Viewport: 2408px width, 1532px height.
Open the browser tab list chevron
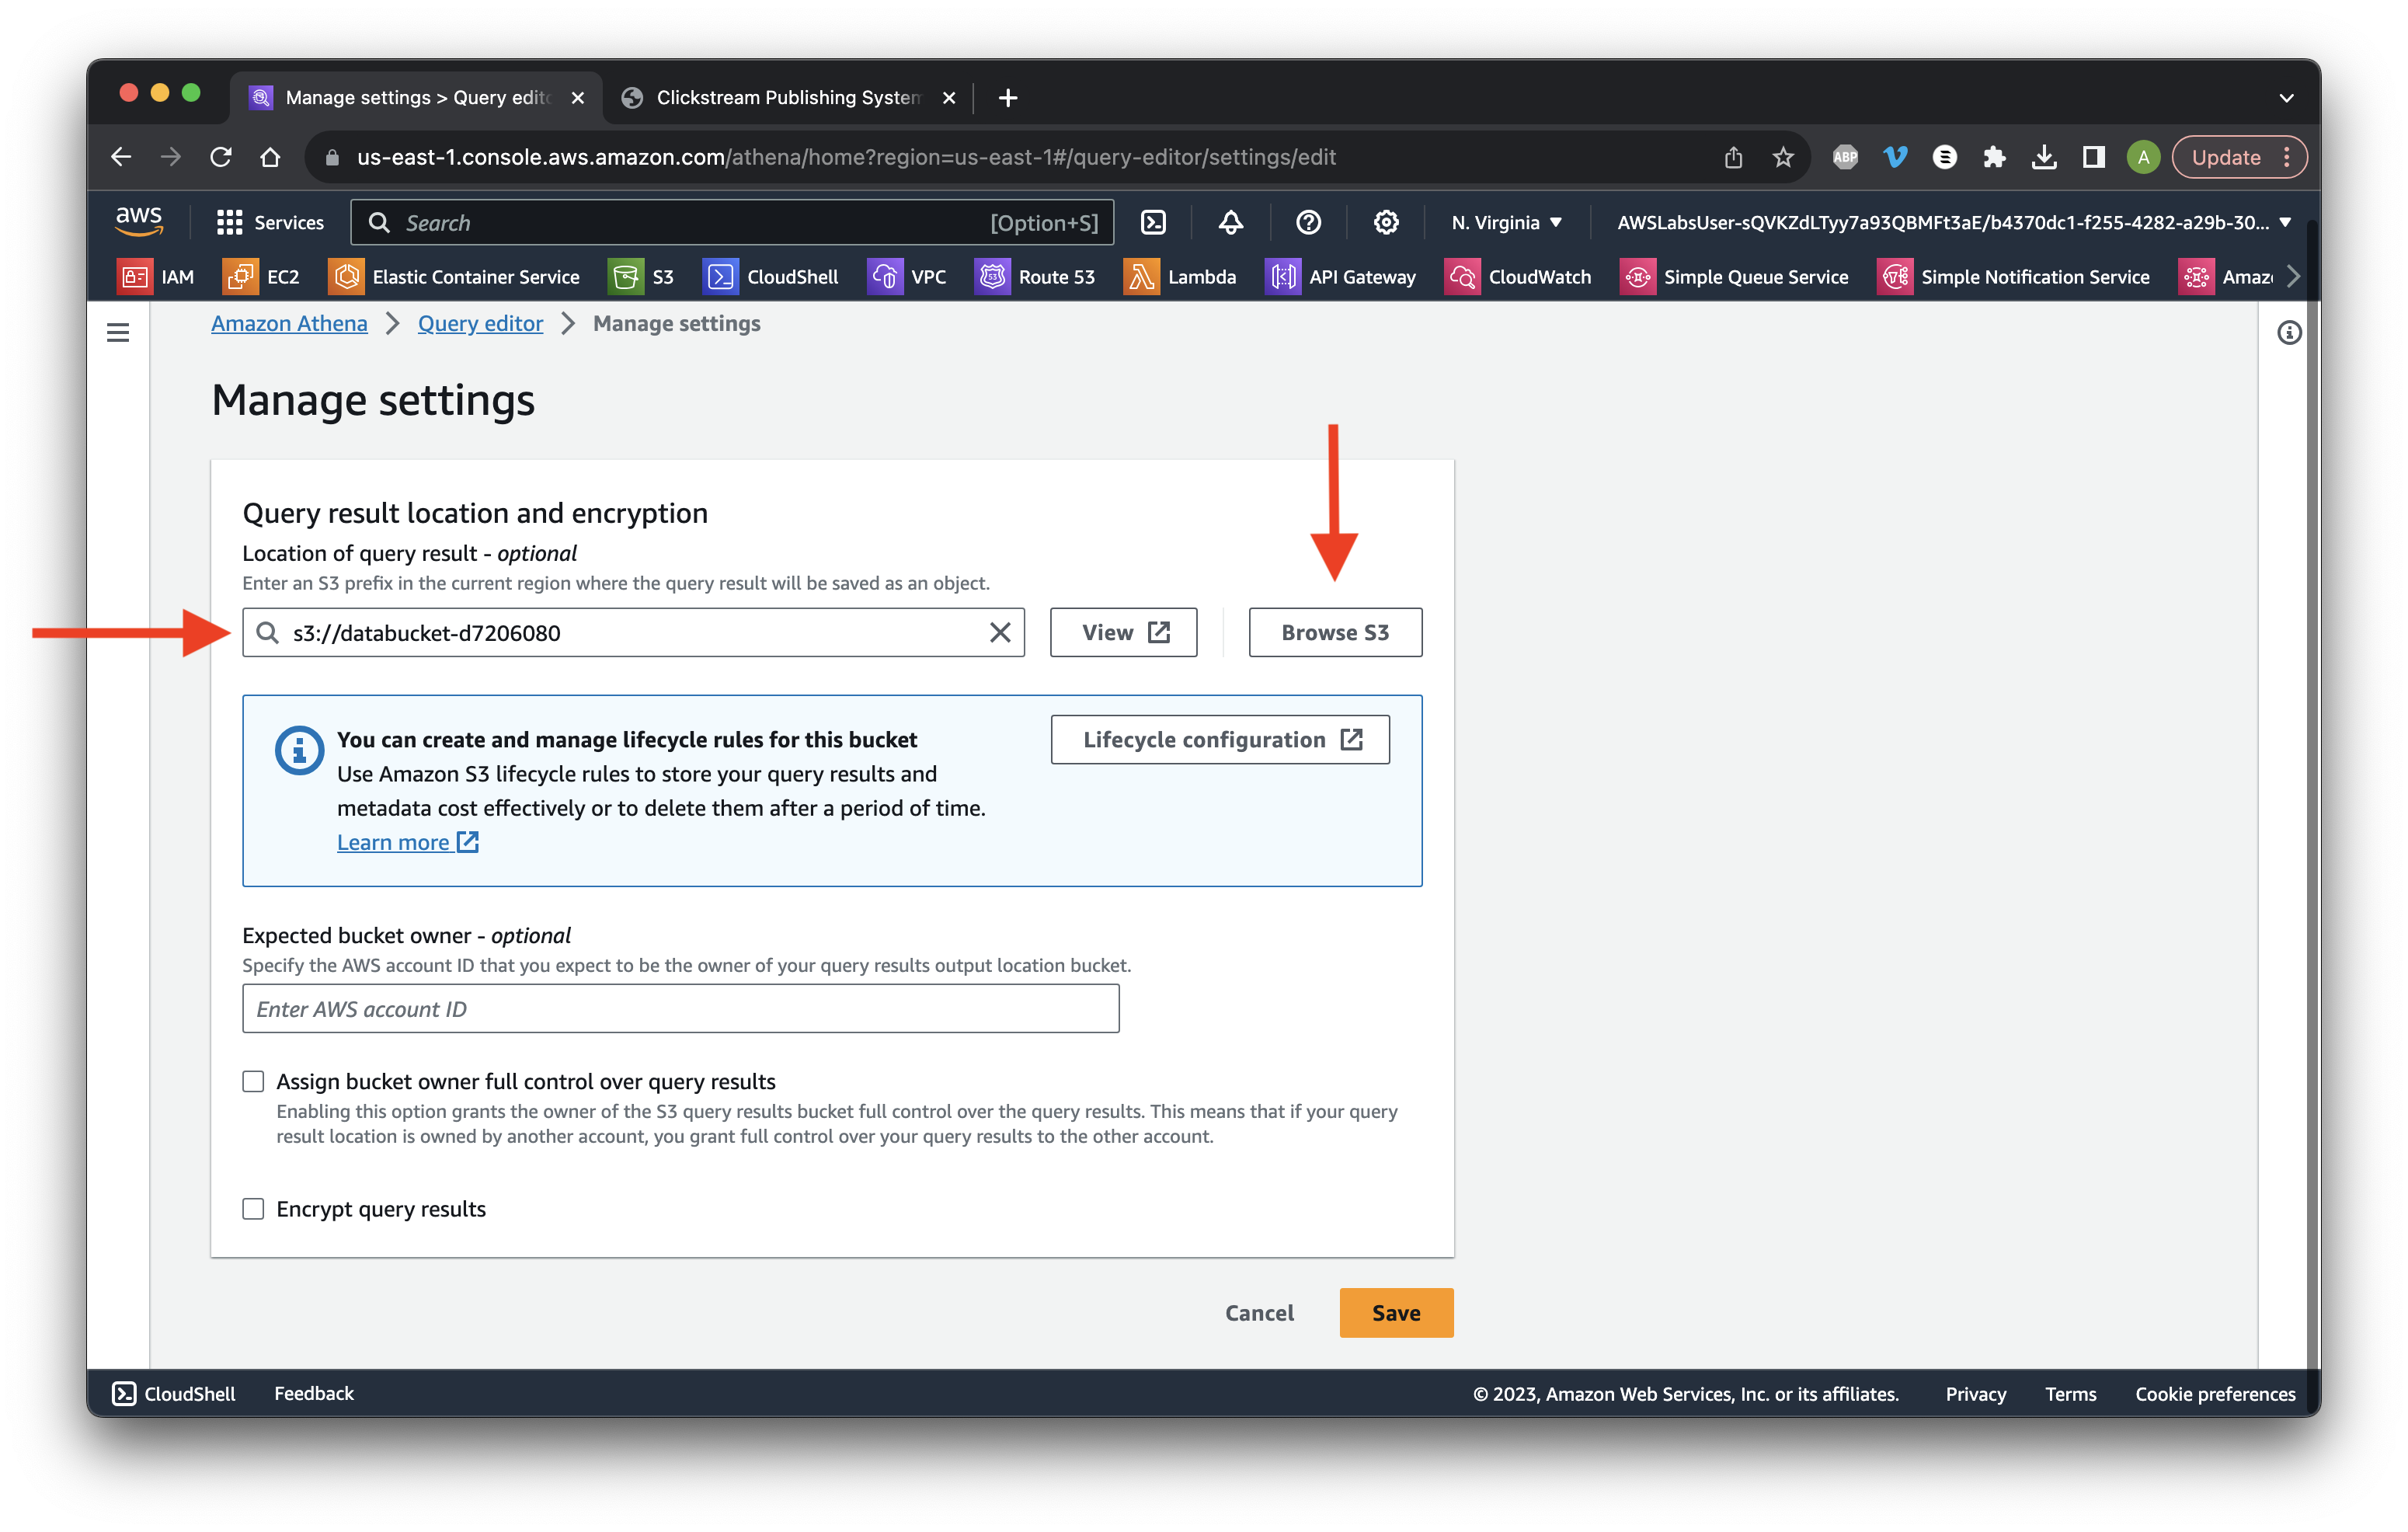pyautogui.click(x=2285, y=97)
